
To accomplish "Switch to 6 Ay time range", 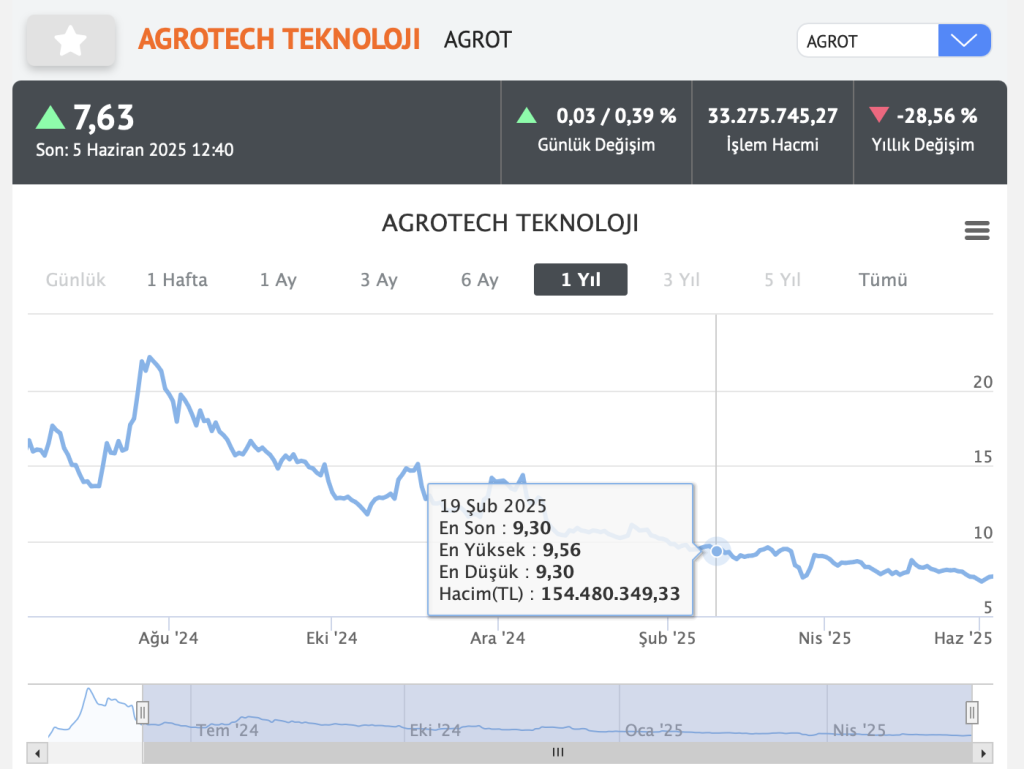I will click(480, 280).
